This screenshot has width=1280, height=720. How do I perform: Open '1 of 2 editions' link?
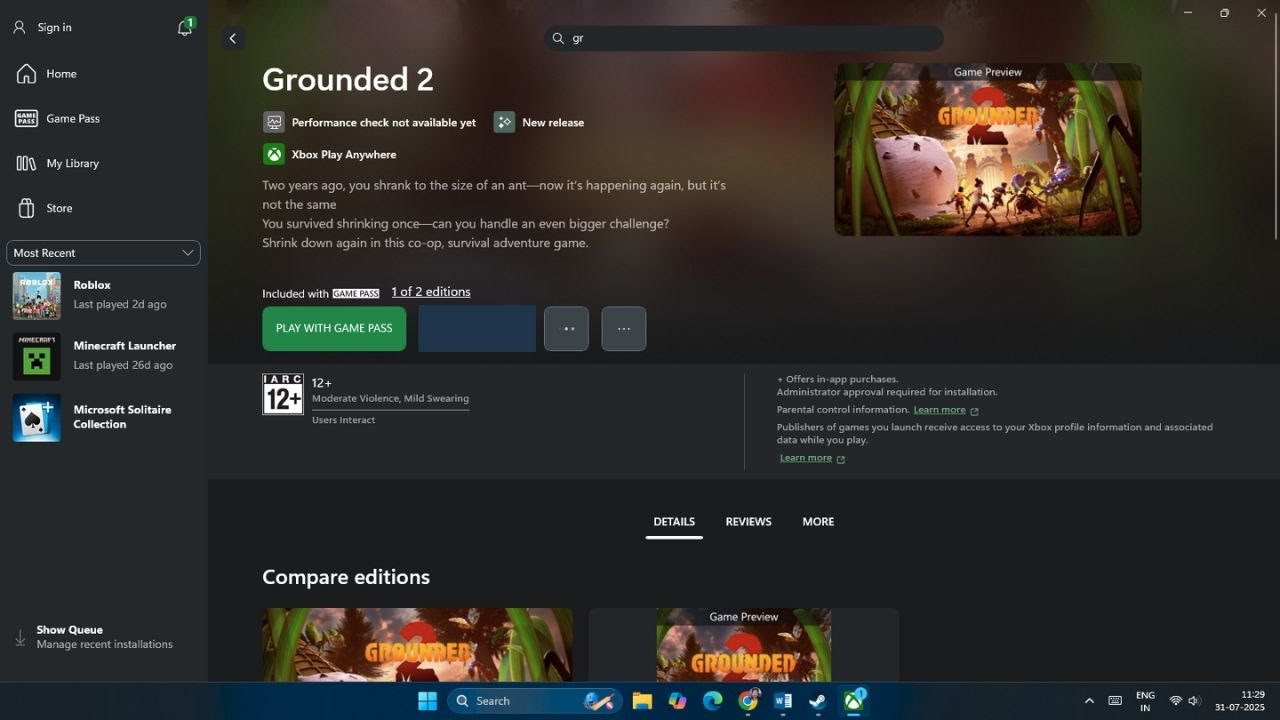pos(431,292)
